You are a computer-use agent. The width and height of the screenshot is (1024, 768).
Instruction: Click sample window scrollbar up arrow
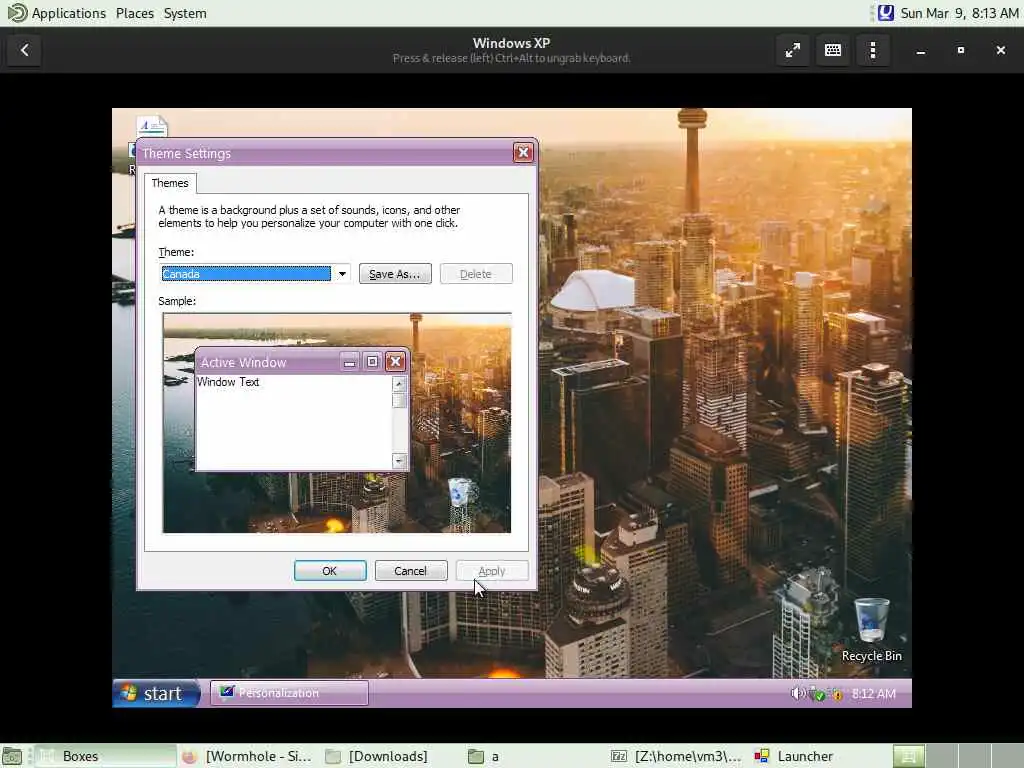(x=399, y=383)
